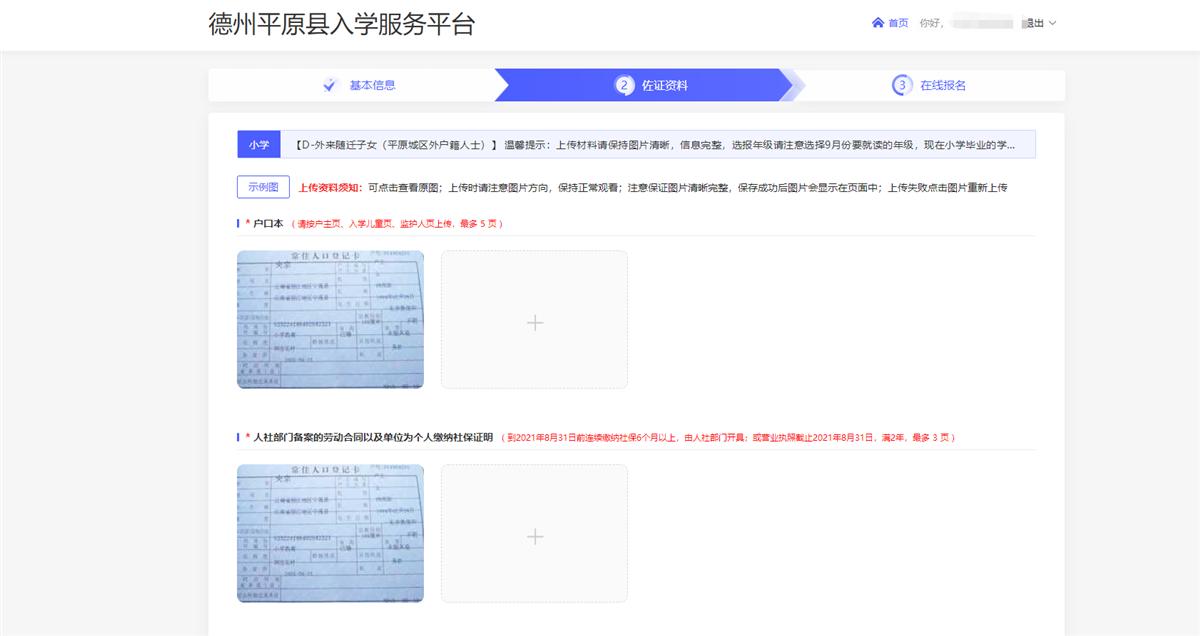Click the 退出 logout text
1200x636 pixels.
[1033, 23]
